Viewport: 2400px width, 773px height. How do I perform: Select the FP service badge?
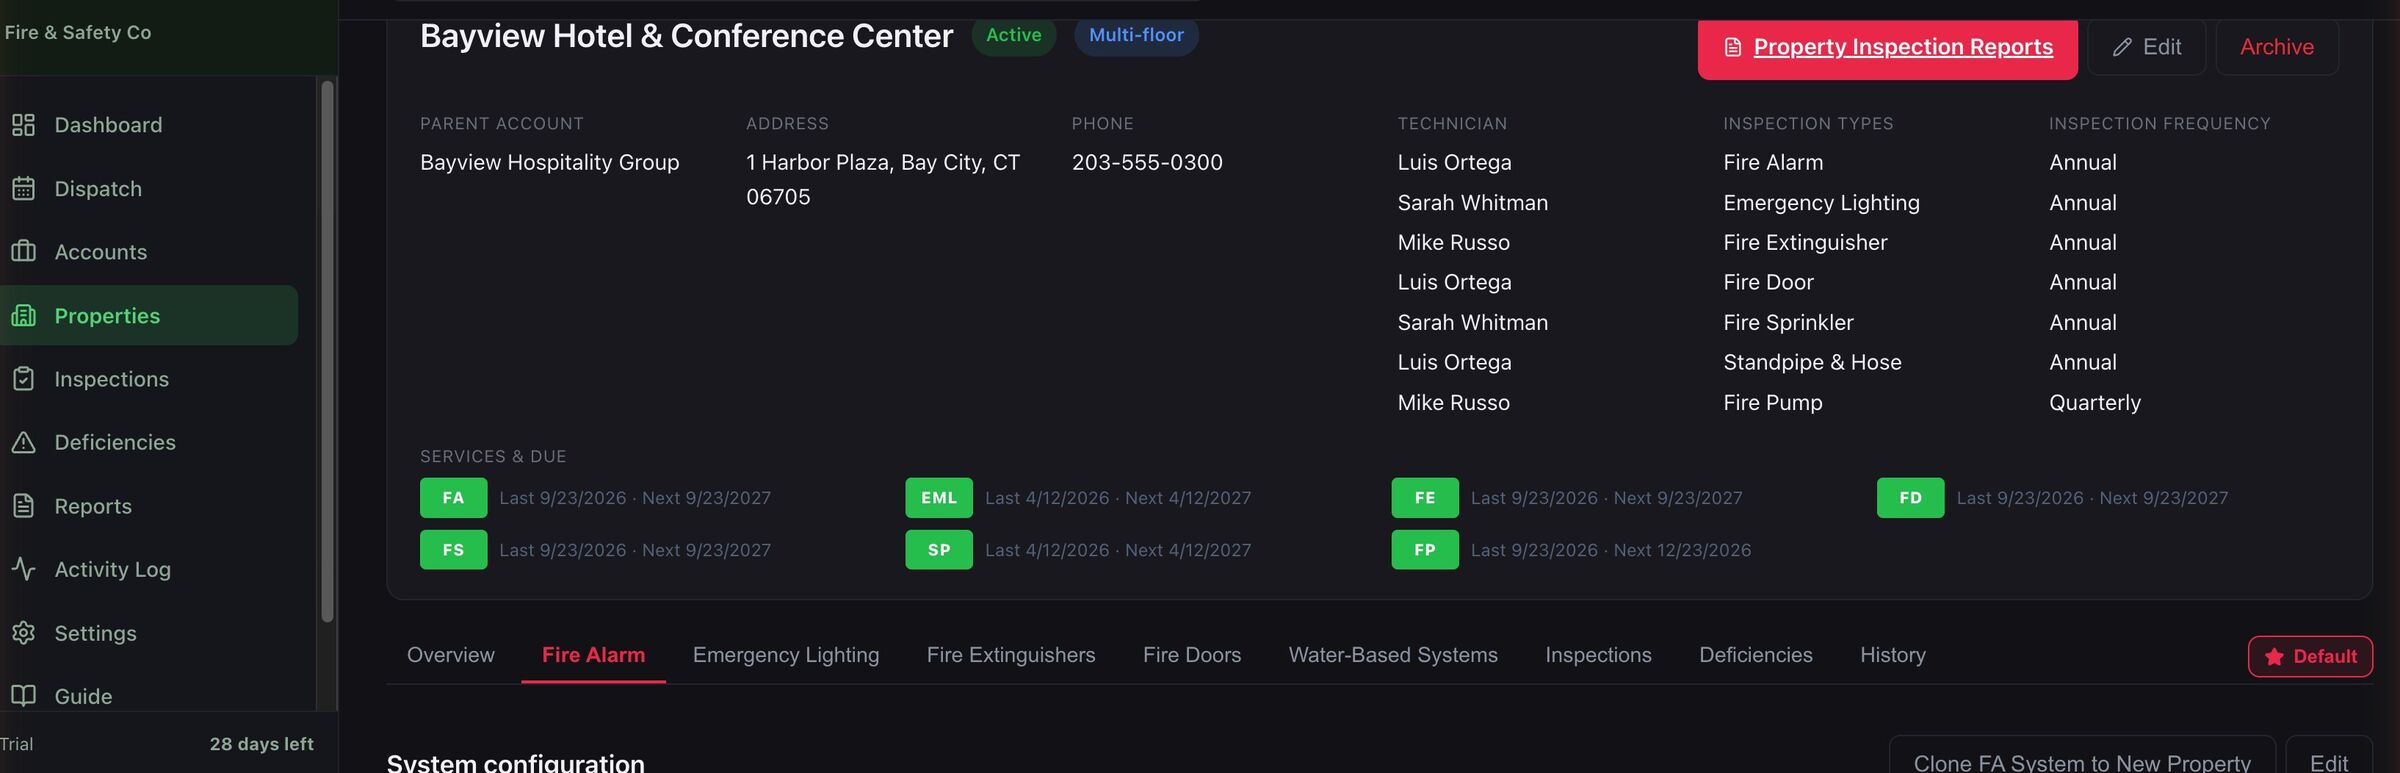coord(1425,550)
